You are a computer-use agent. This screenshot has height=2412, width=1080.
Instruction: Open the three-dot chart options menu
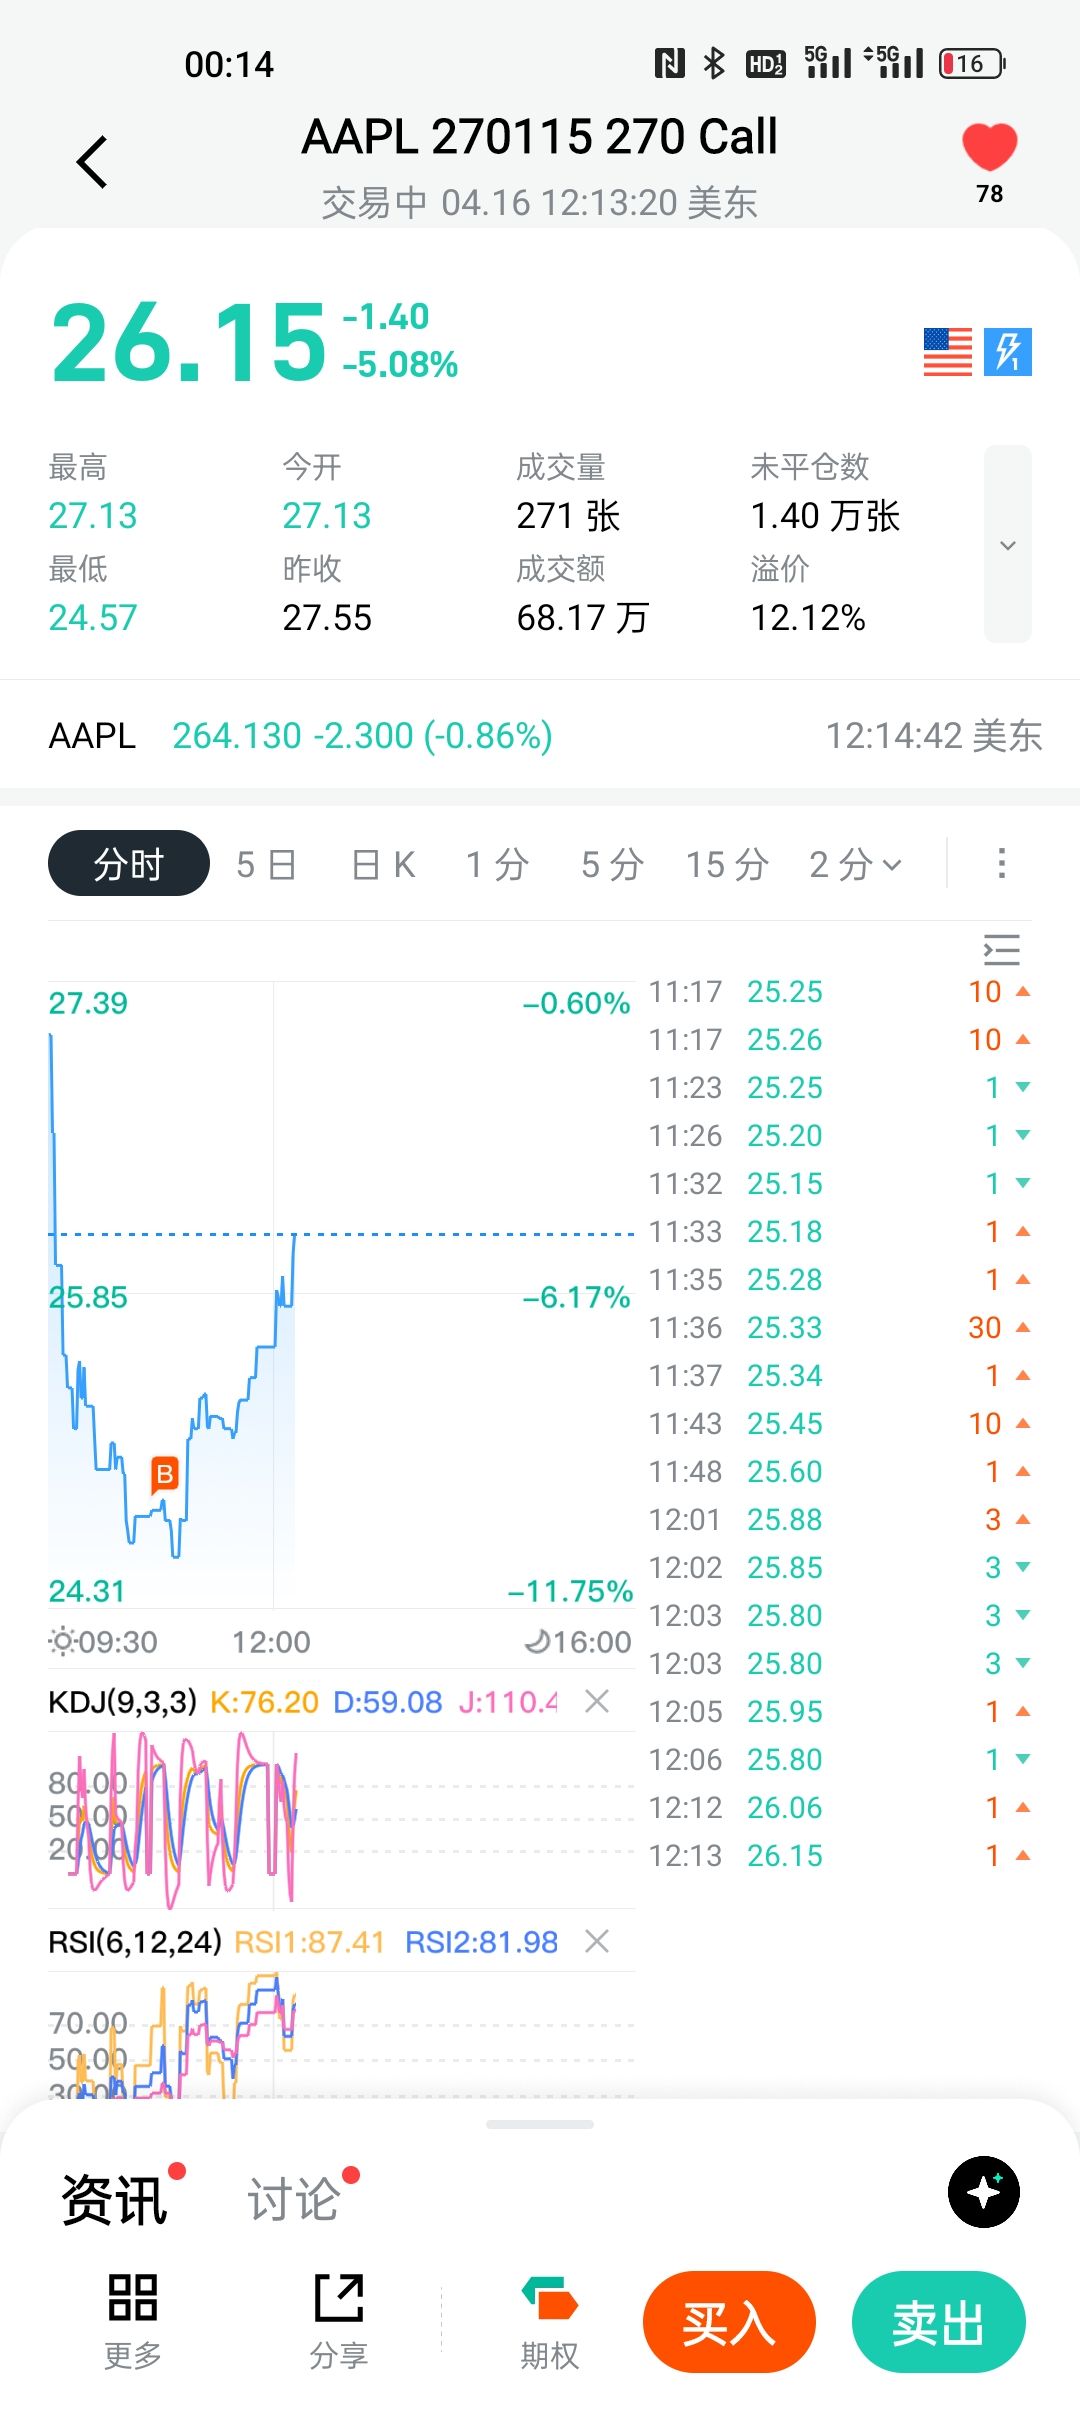[x=1001, y=863]
